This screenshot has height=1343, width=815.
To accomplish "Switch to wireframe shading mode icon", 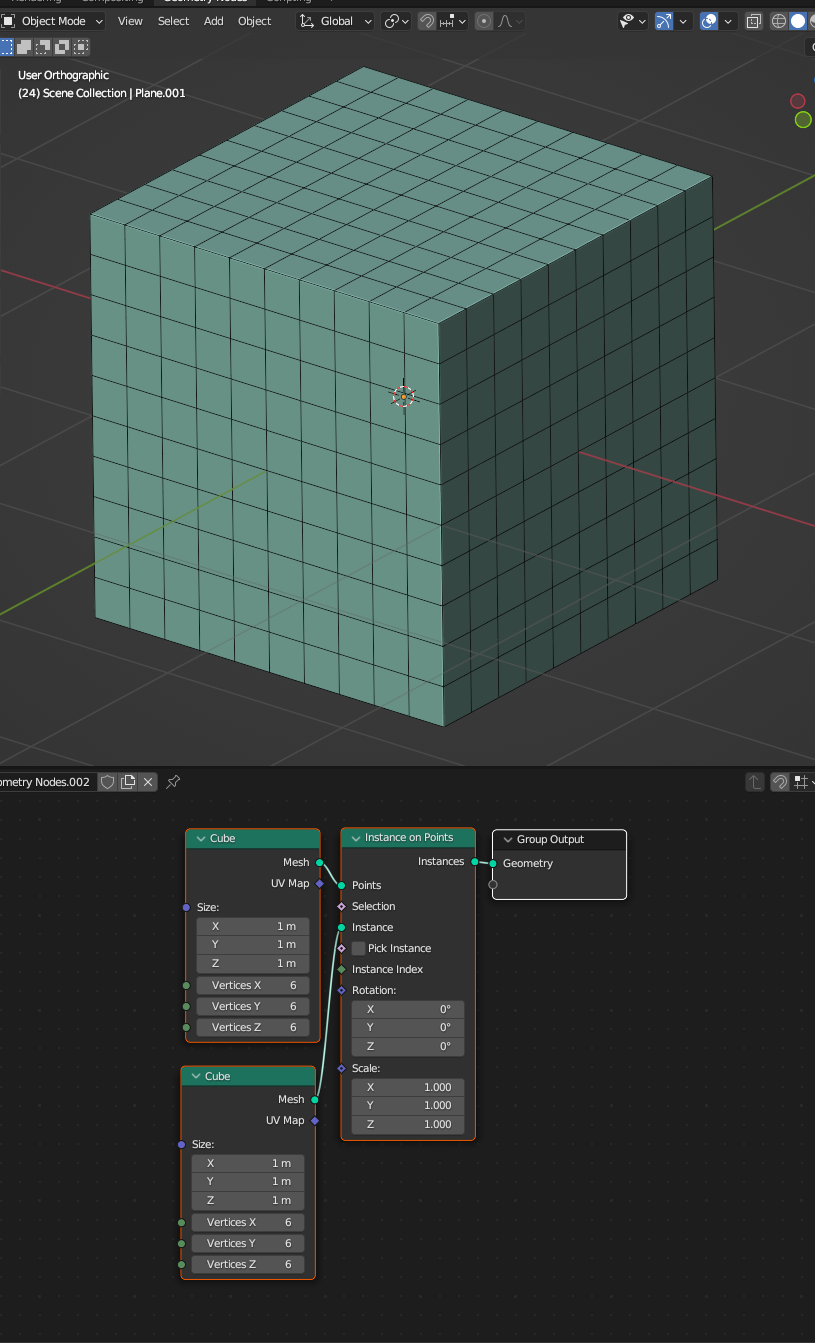I will (x=778, y=20).
